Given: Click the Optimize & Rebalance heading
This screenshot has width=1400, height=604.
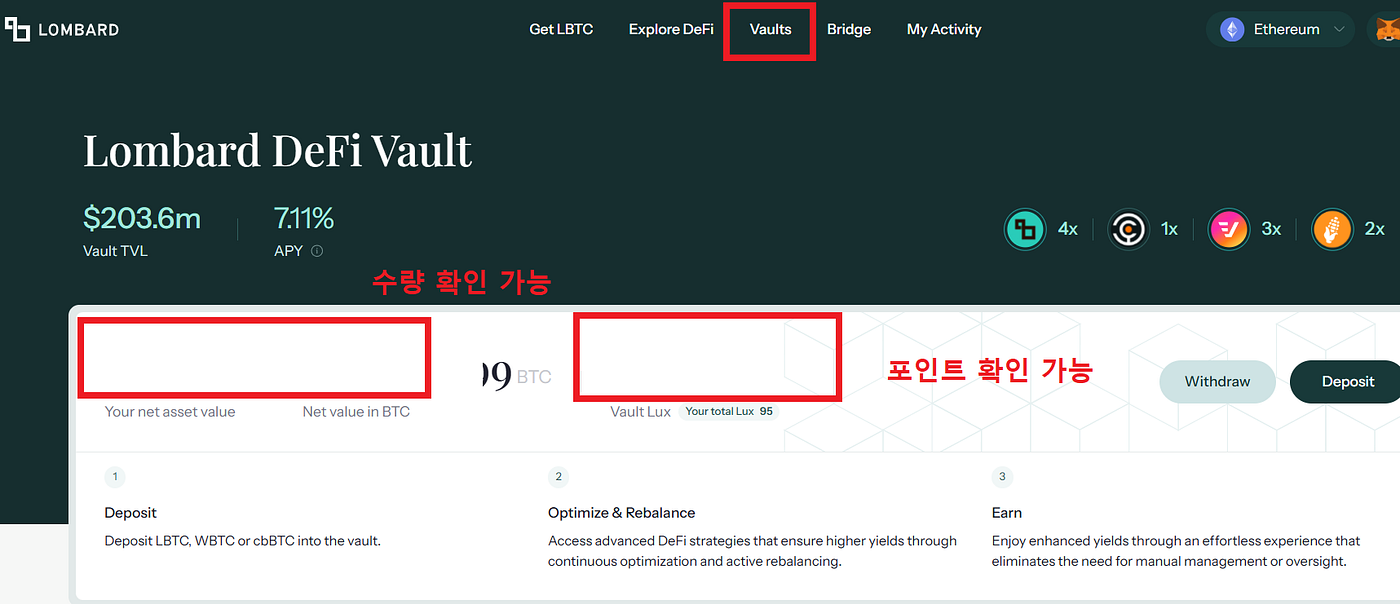Looking at the screenshot, I should coord(621,512).
